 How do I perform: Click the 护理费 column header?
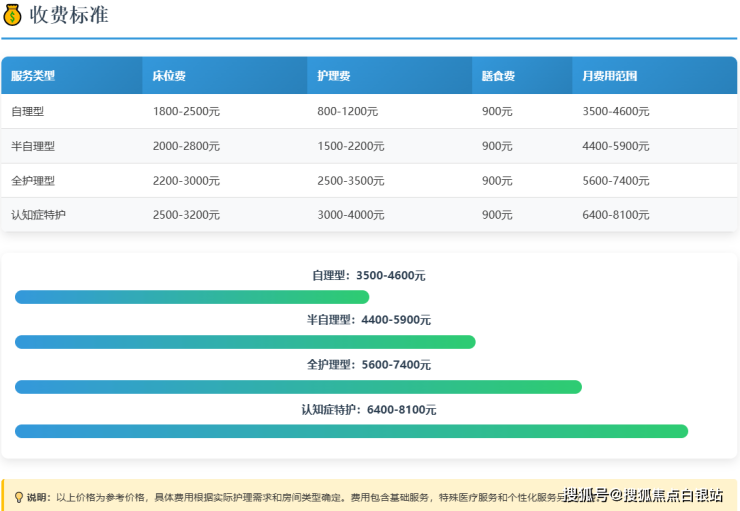(x=334, y=76)
